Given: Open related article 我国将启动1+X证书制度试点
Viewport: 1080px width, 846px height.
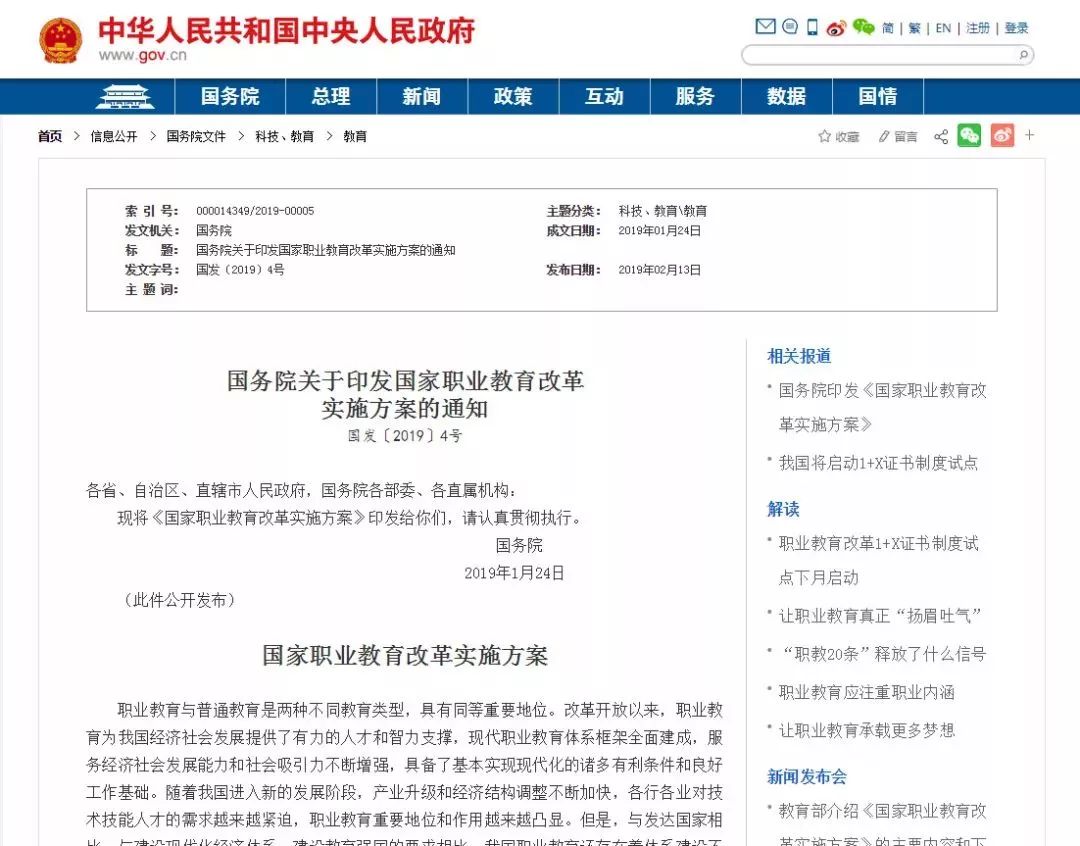Looking at the screenshot, I should coord(878,463).
